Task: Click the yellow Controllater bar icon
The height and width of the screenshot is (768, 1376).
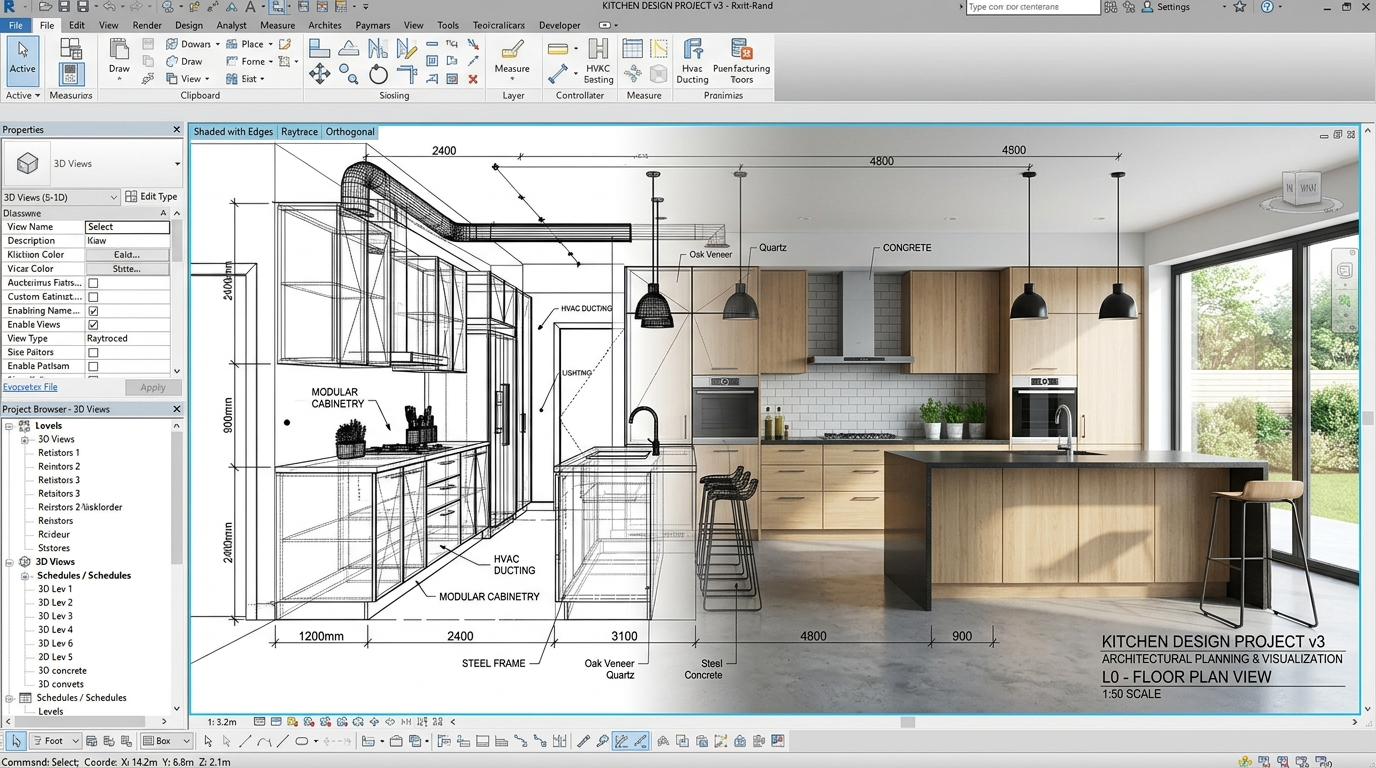Action: 558,48
